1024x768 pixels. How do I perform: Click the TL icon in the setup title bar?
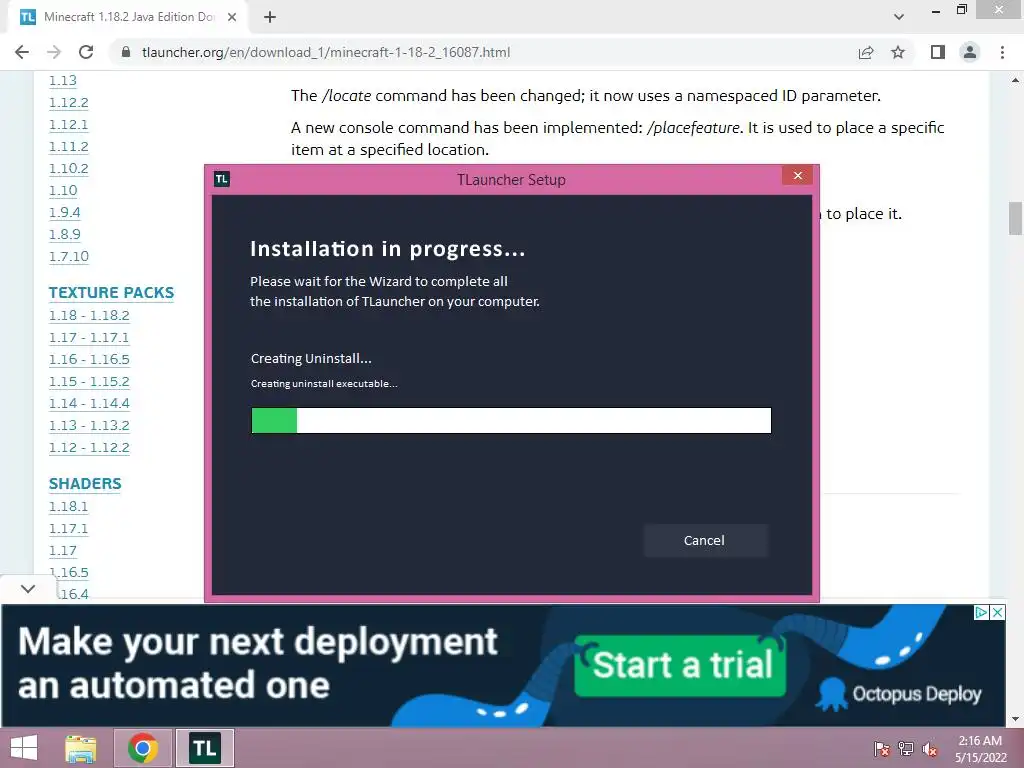tap(222, 179)
